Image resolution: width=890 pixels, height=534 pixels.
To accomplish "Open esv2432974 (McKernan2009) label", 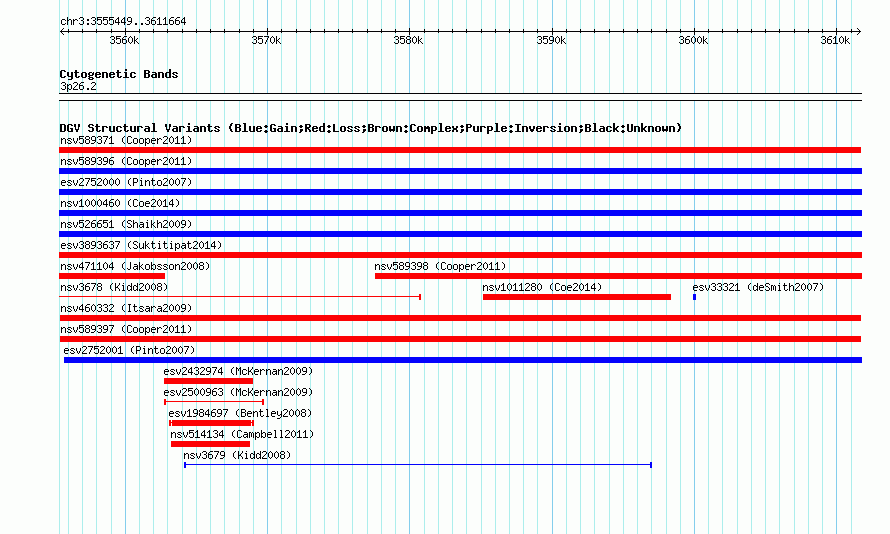I will [x=238, y=371].
